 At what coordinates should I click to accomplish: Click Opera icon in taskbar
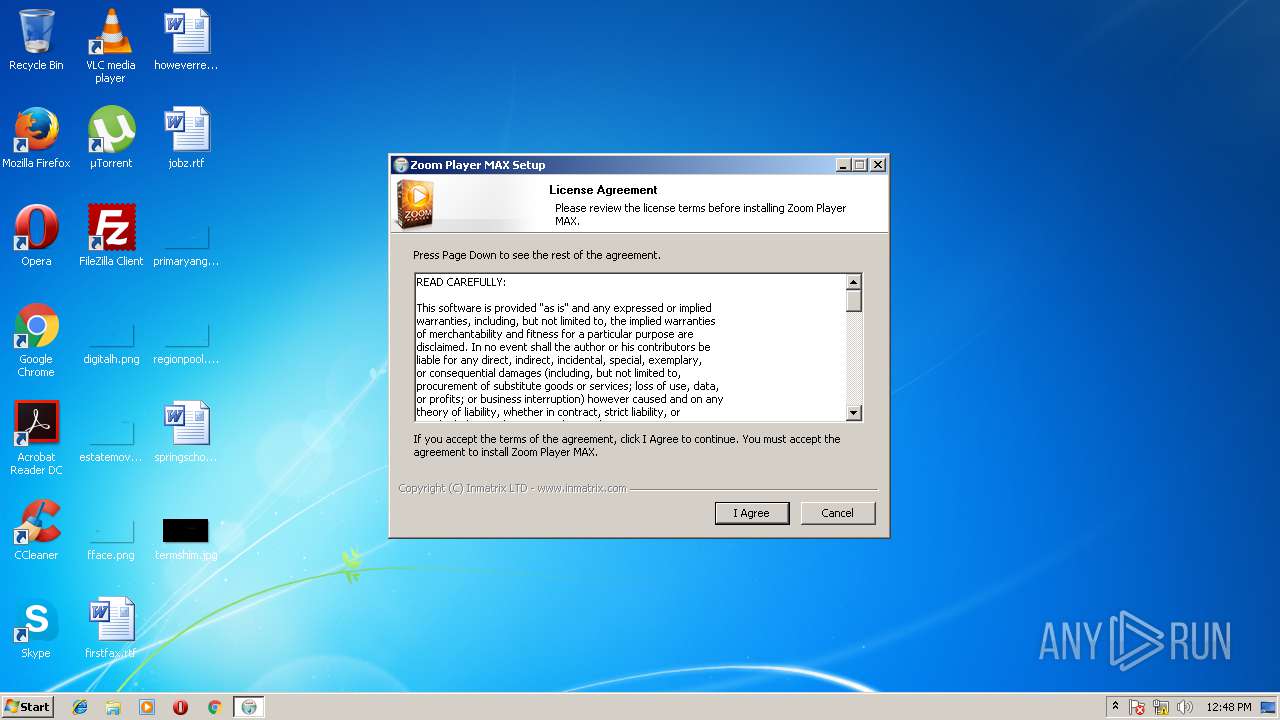click(181, 707)
